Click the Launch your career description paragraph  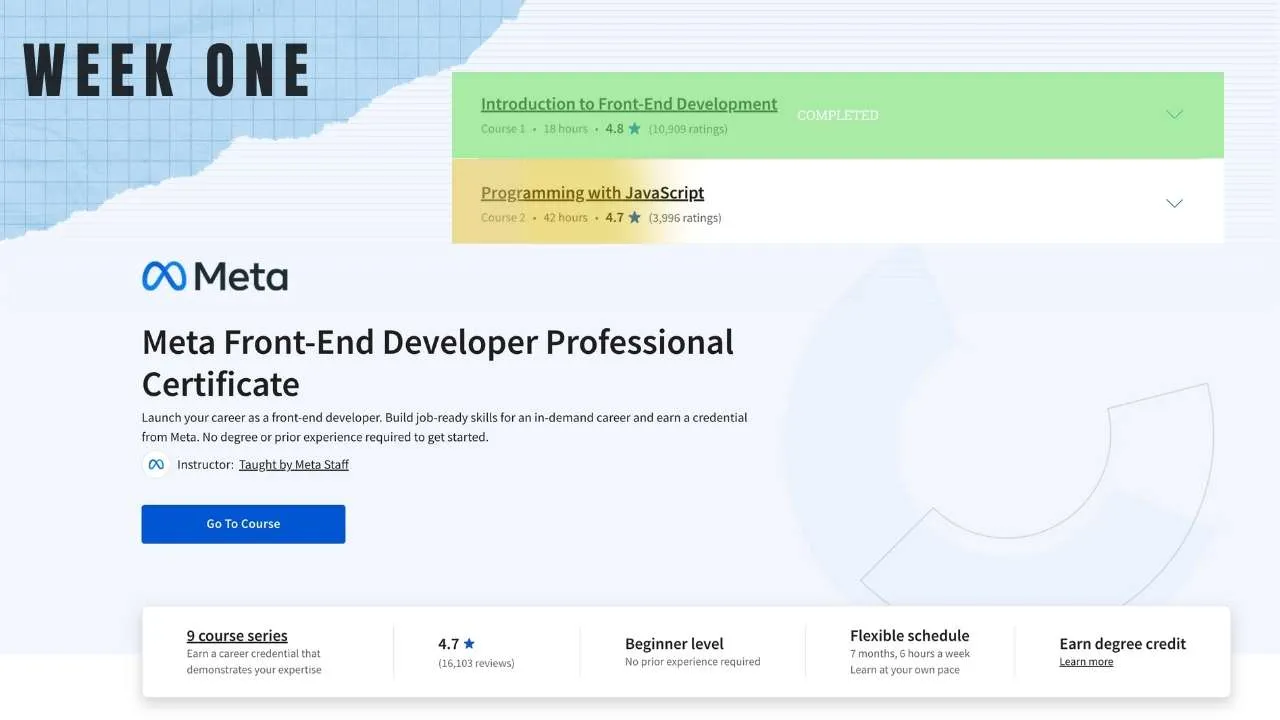445,427
